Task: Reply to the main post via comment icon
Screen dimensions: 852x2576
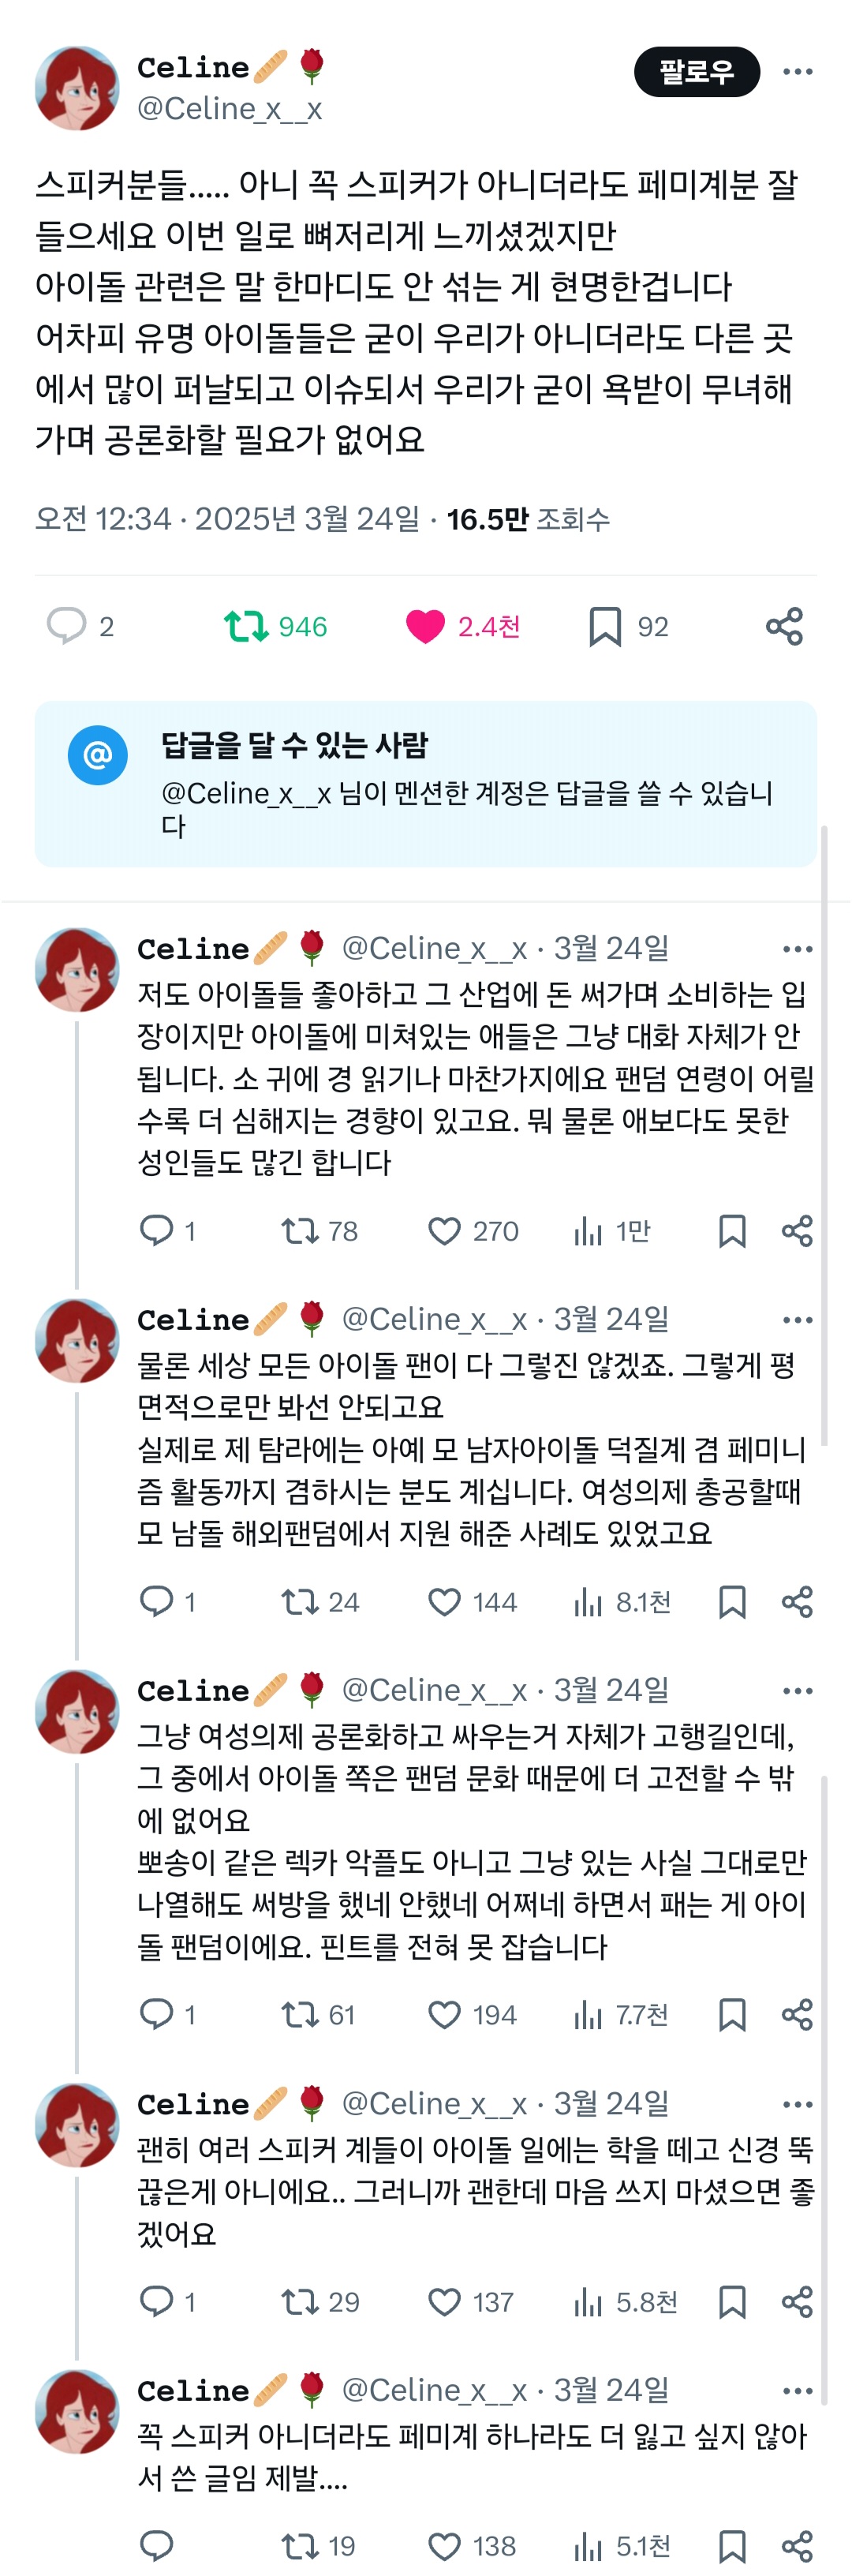Action: tap(67, 626)
